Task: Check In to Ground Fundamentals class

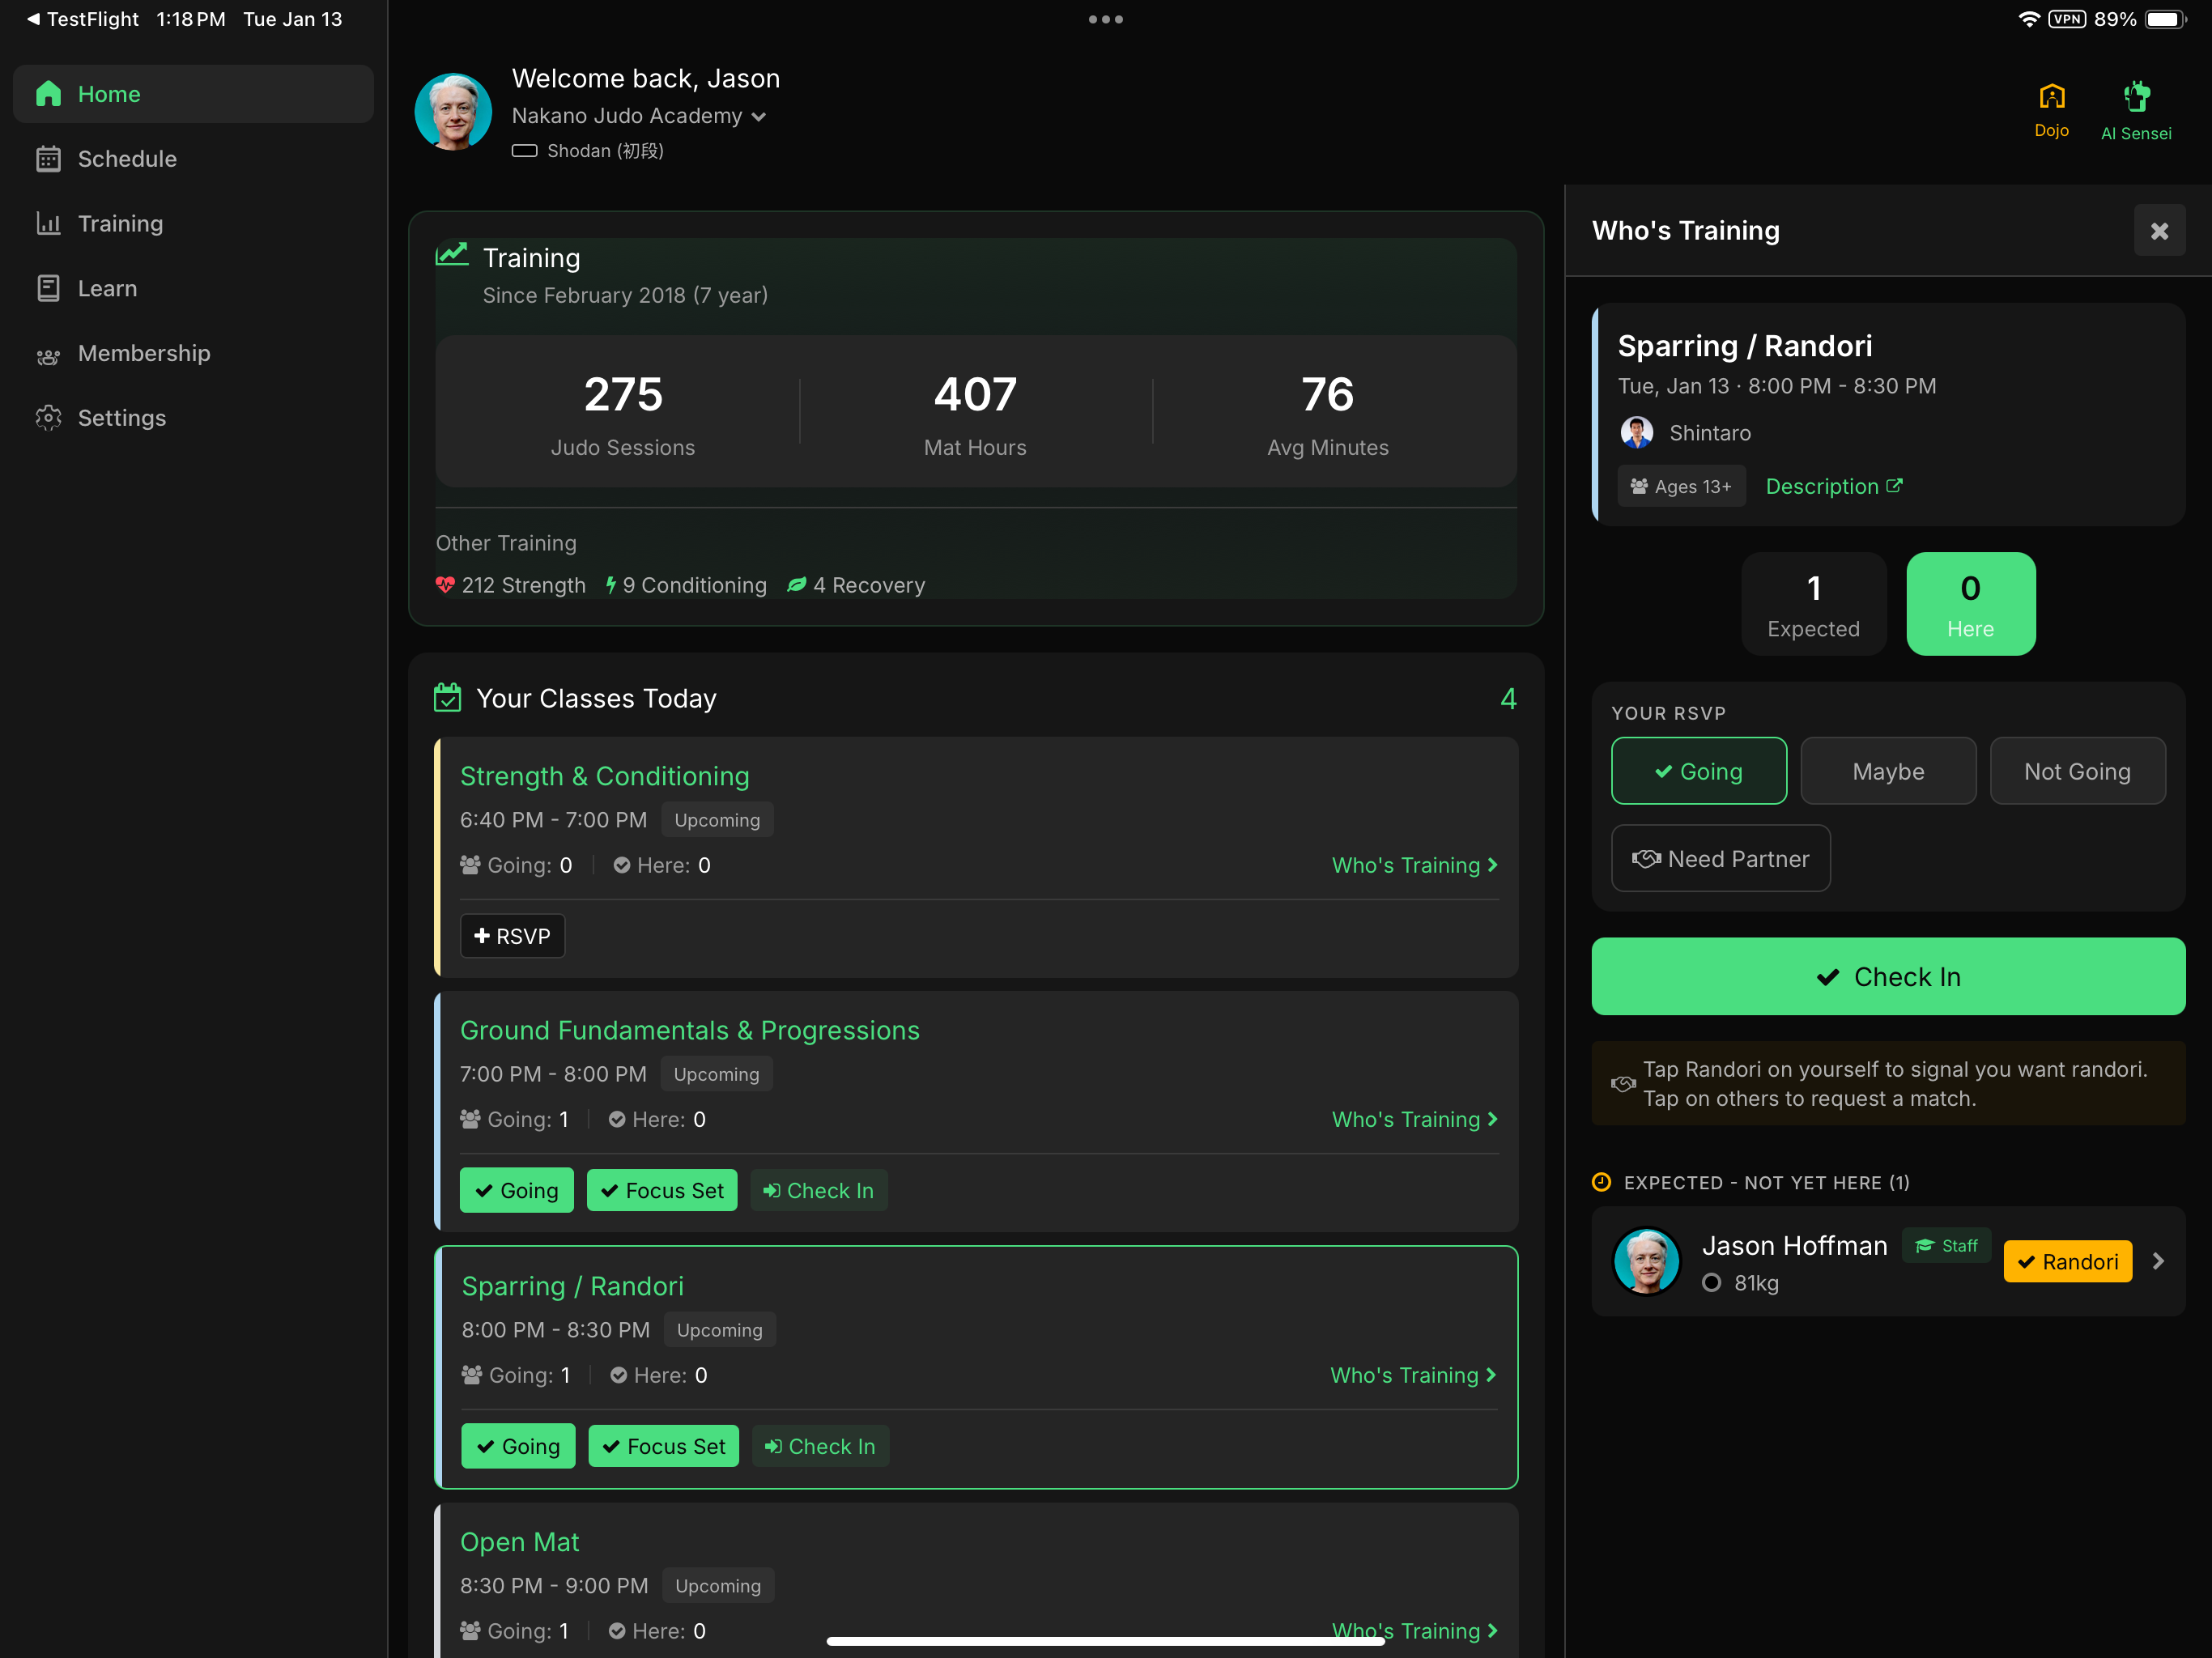Action: [x=818, y=1190]
